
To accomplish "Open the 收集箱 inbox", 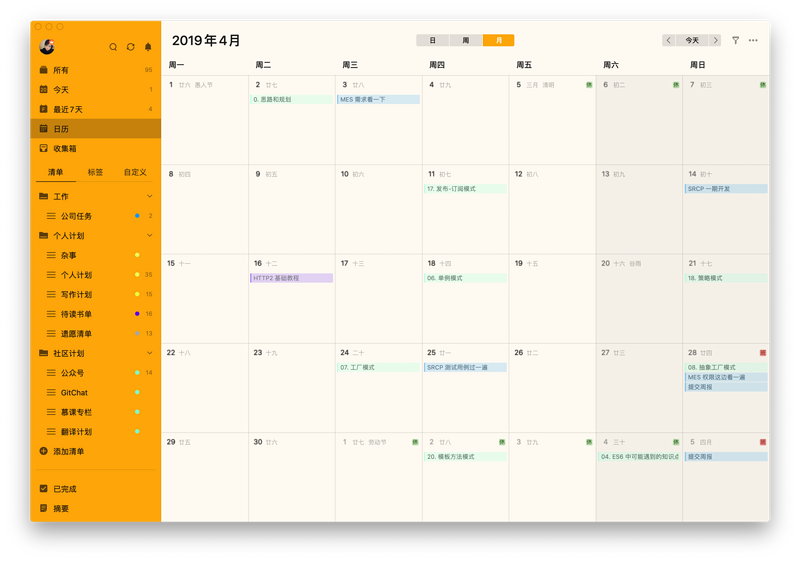I will point(95,148).
